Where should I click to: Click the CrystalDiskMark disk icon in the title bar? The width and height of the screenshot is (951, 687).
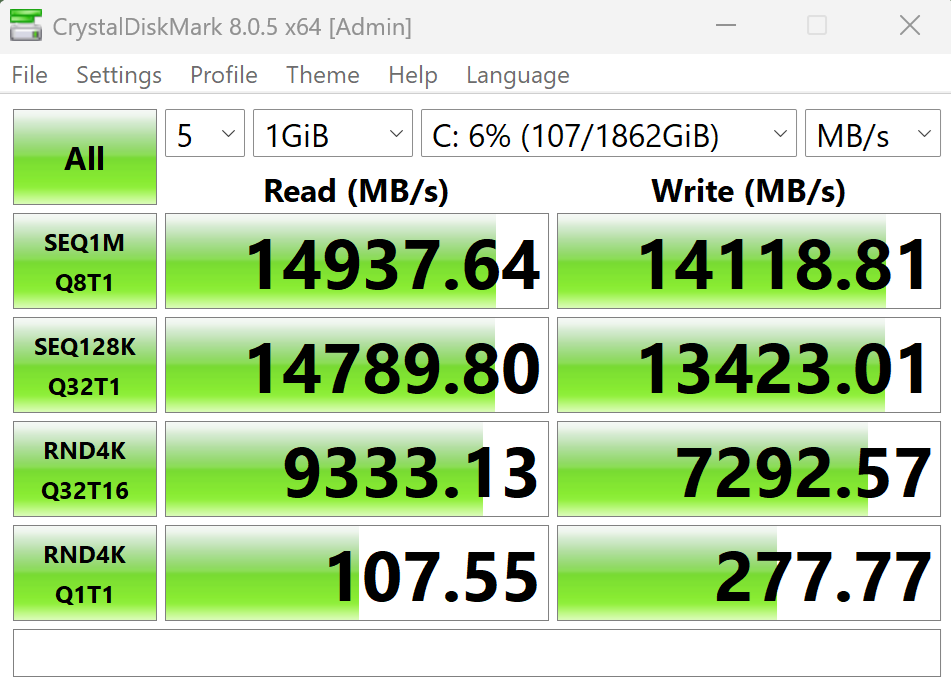click(26, 25)
